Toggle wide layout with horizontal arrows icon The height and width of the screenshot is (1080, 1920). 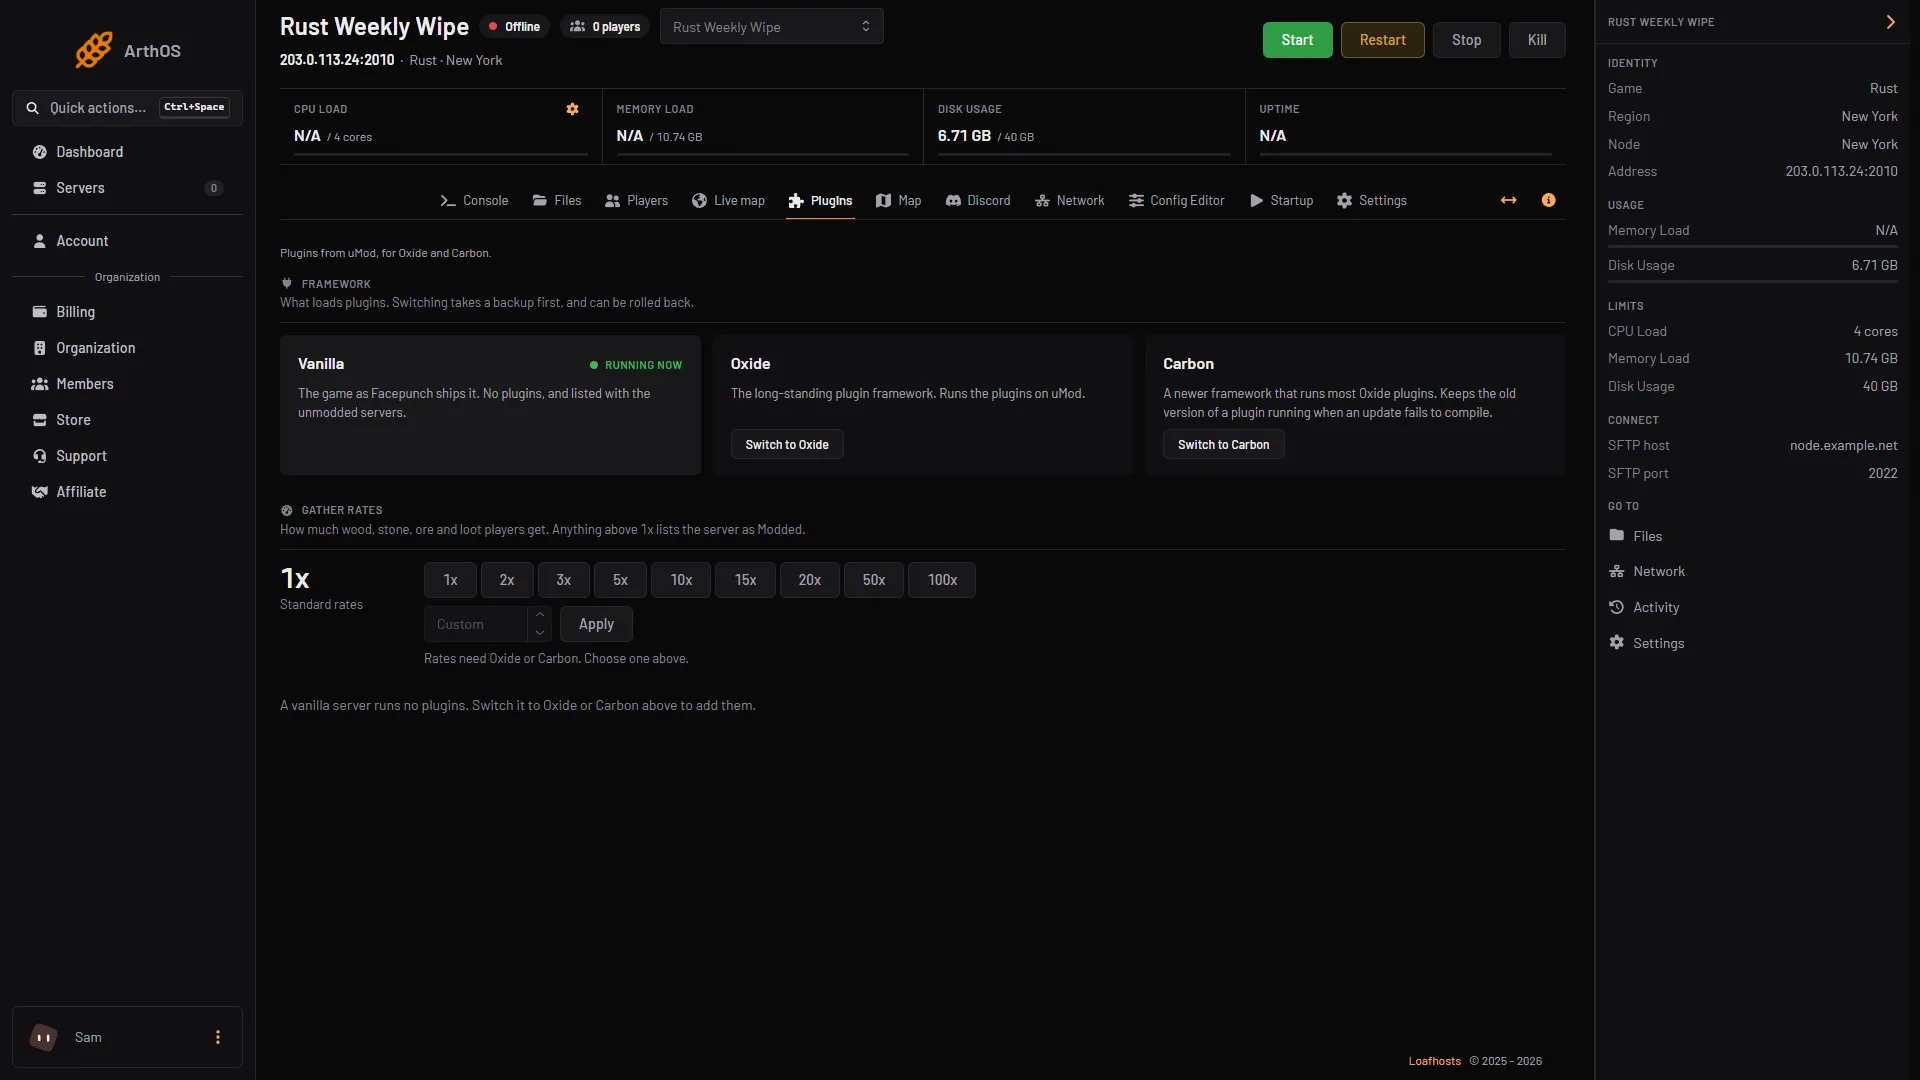click(1508, 200)
